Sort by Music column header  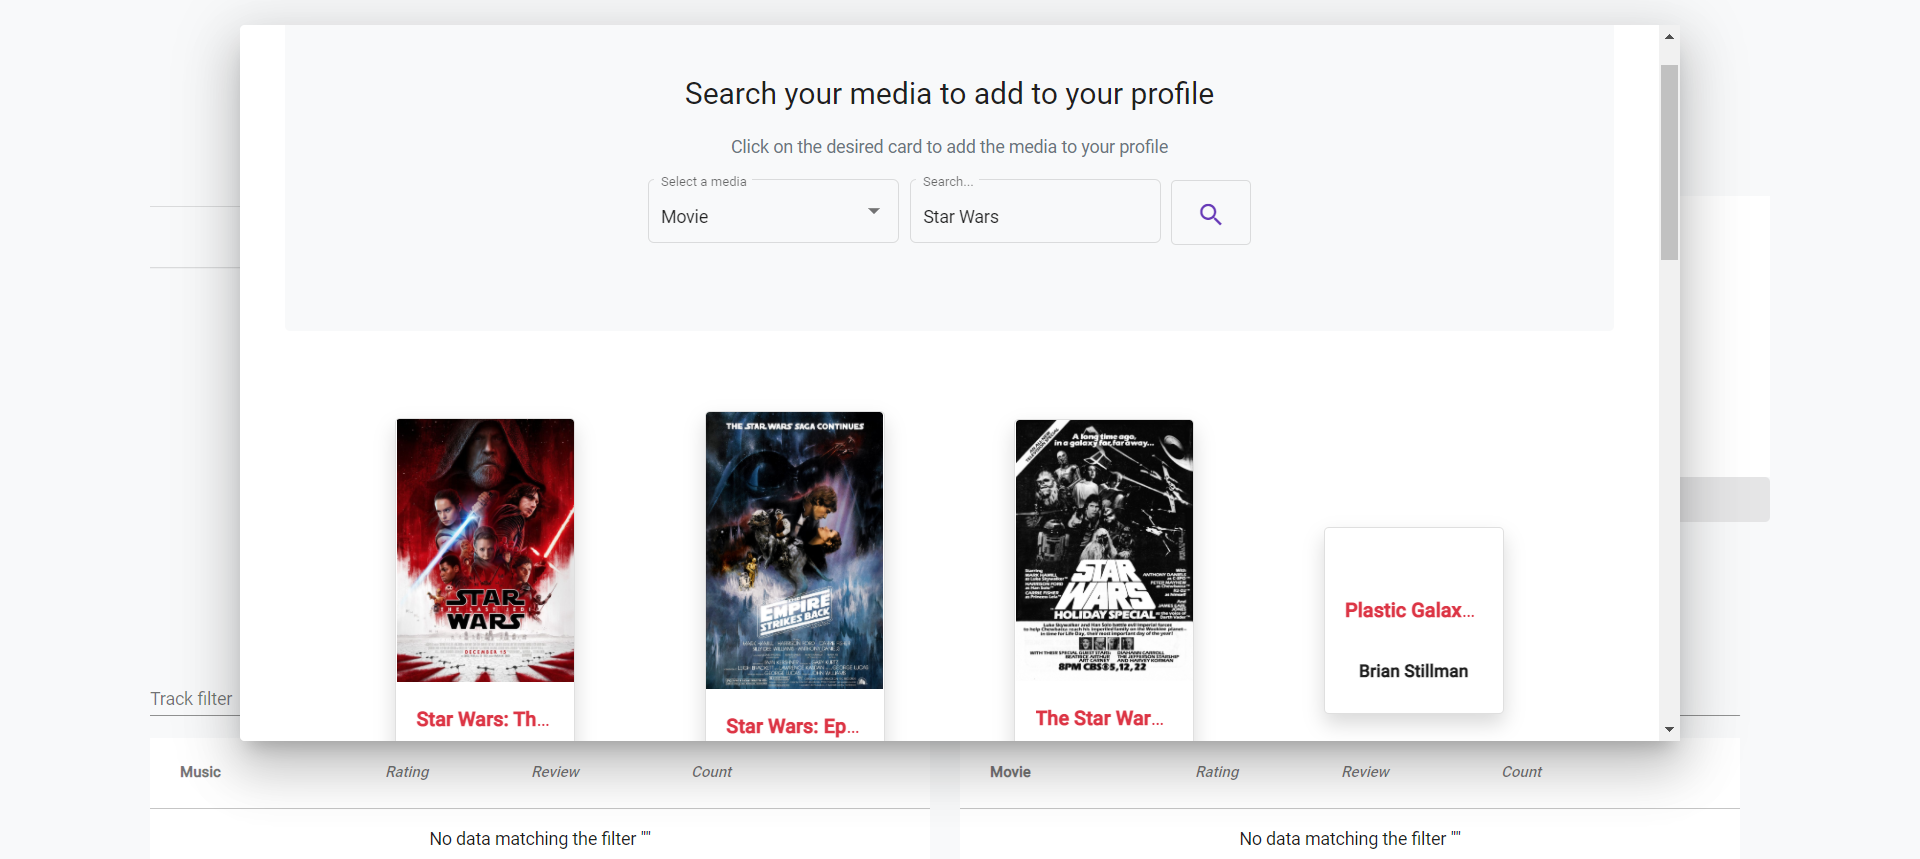coord(200,772)
